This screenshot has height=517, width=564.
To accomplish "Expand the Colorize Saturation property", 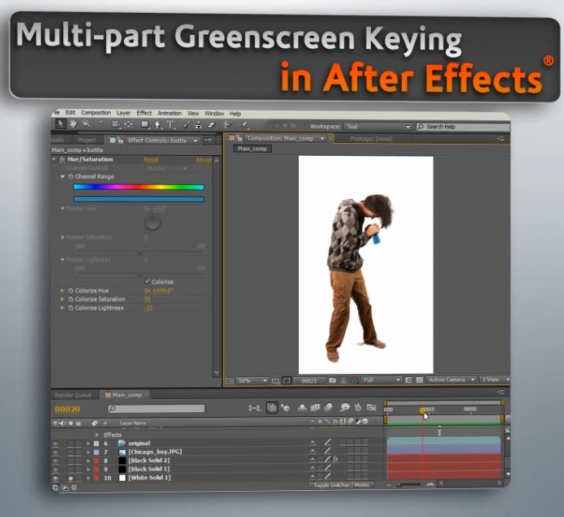I will [62, 299].
